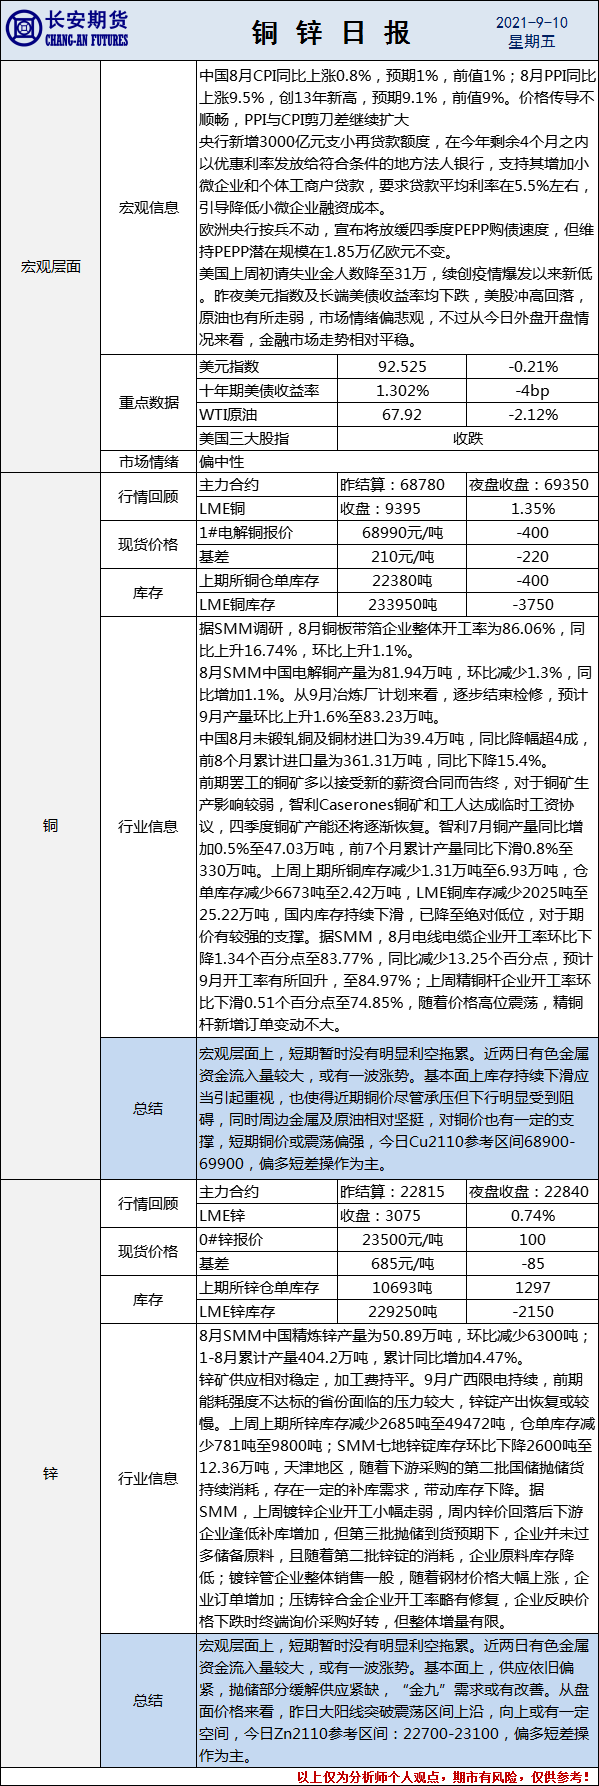599x1786 pixels.
Task: Click the 十年期美债收益率 row label
Action: point(260,391)
